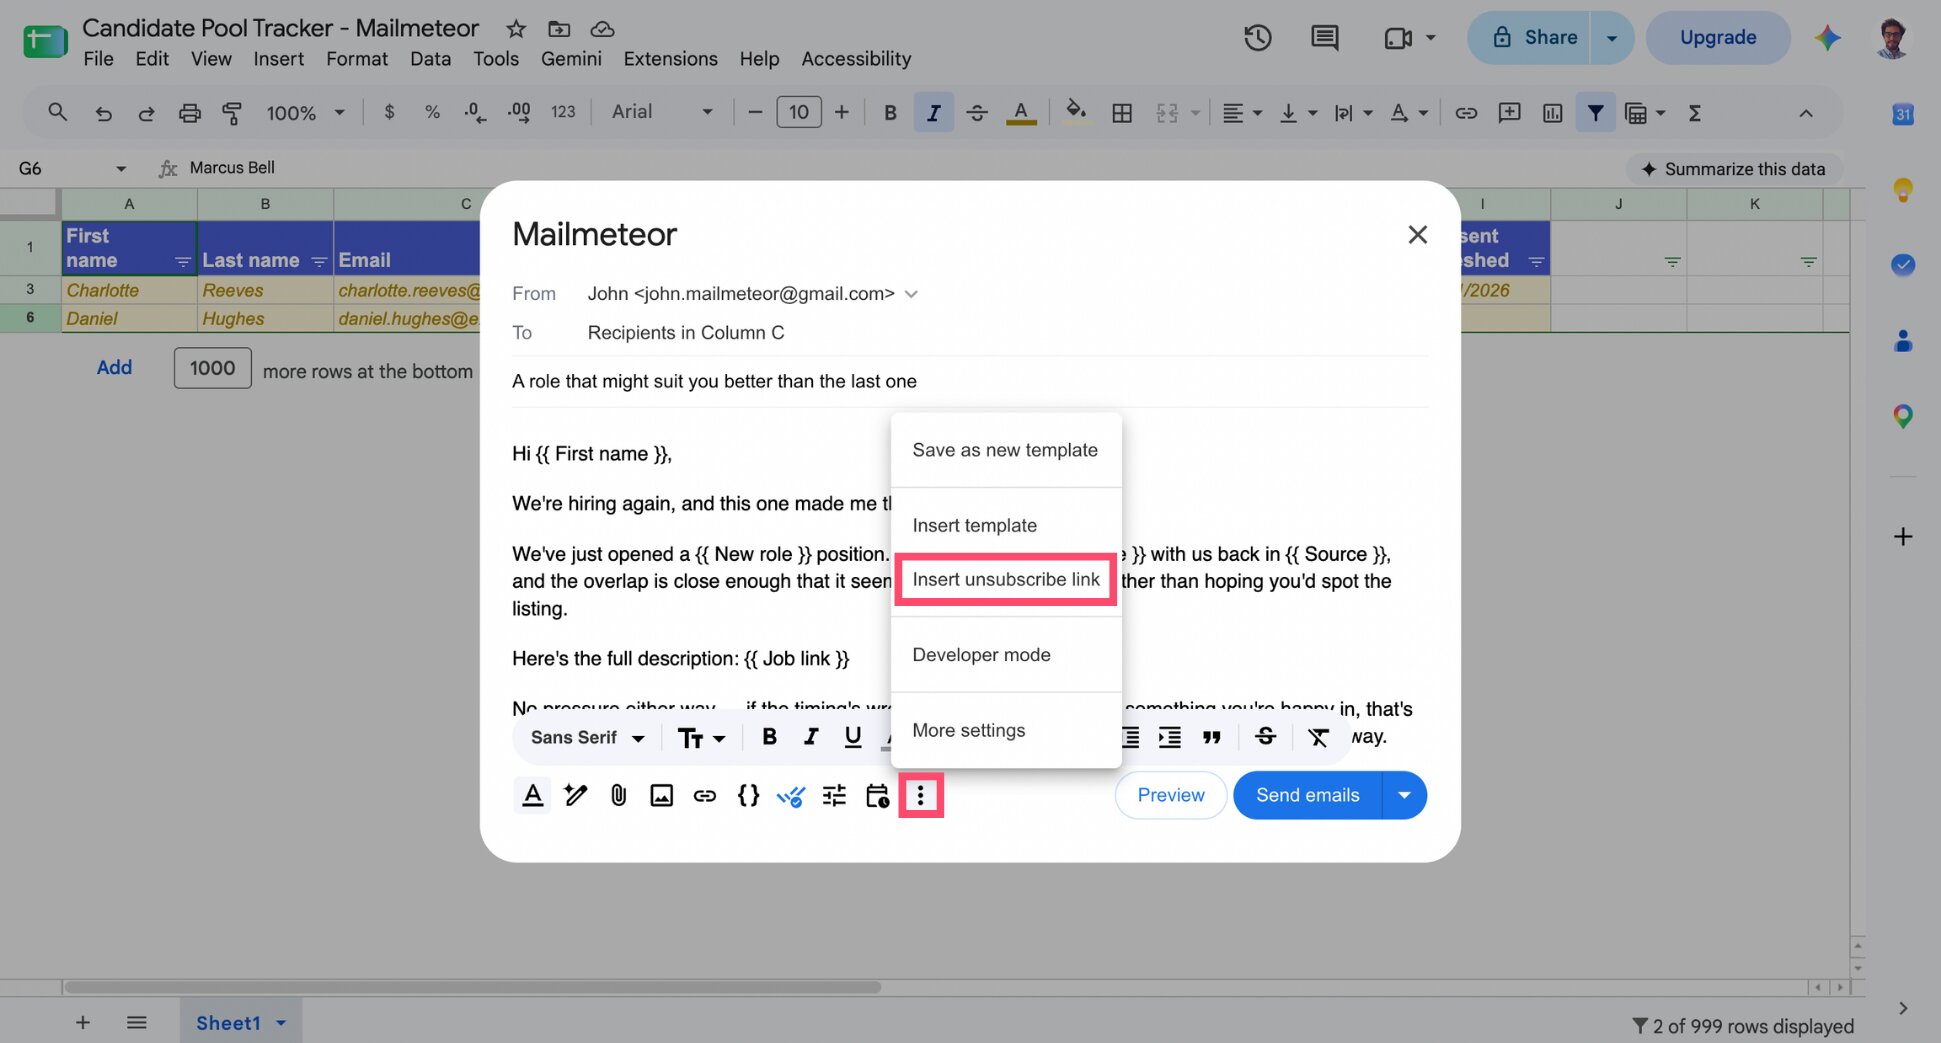
Task: Click the Send emails button
Action: point(1307,795)
